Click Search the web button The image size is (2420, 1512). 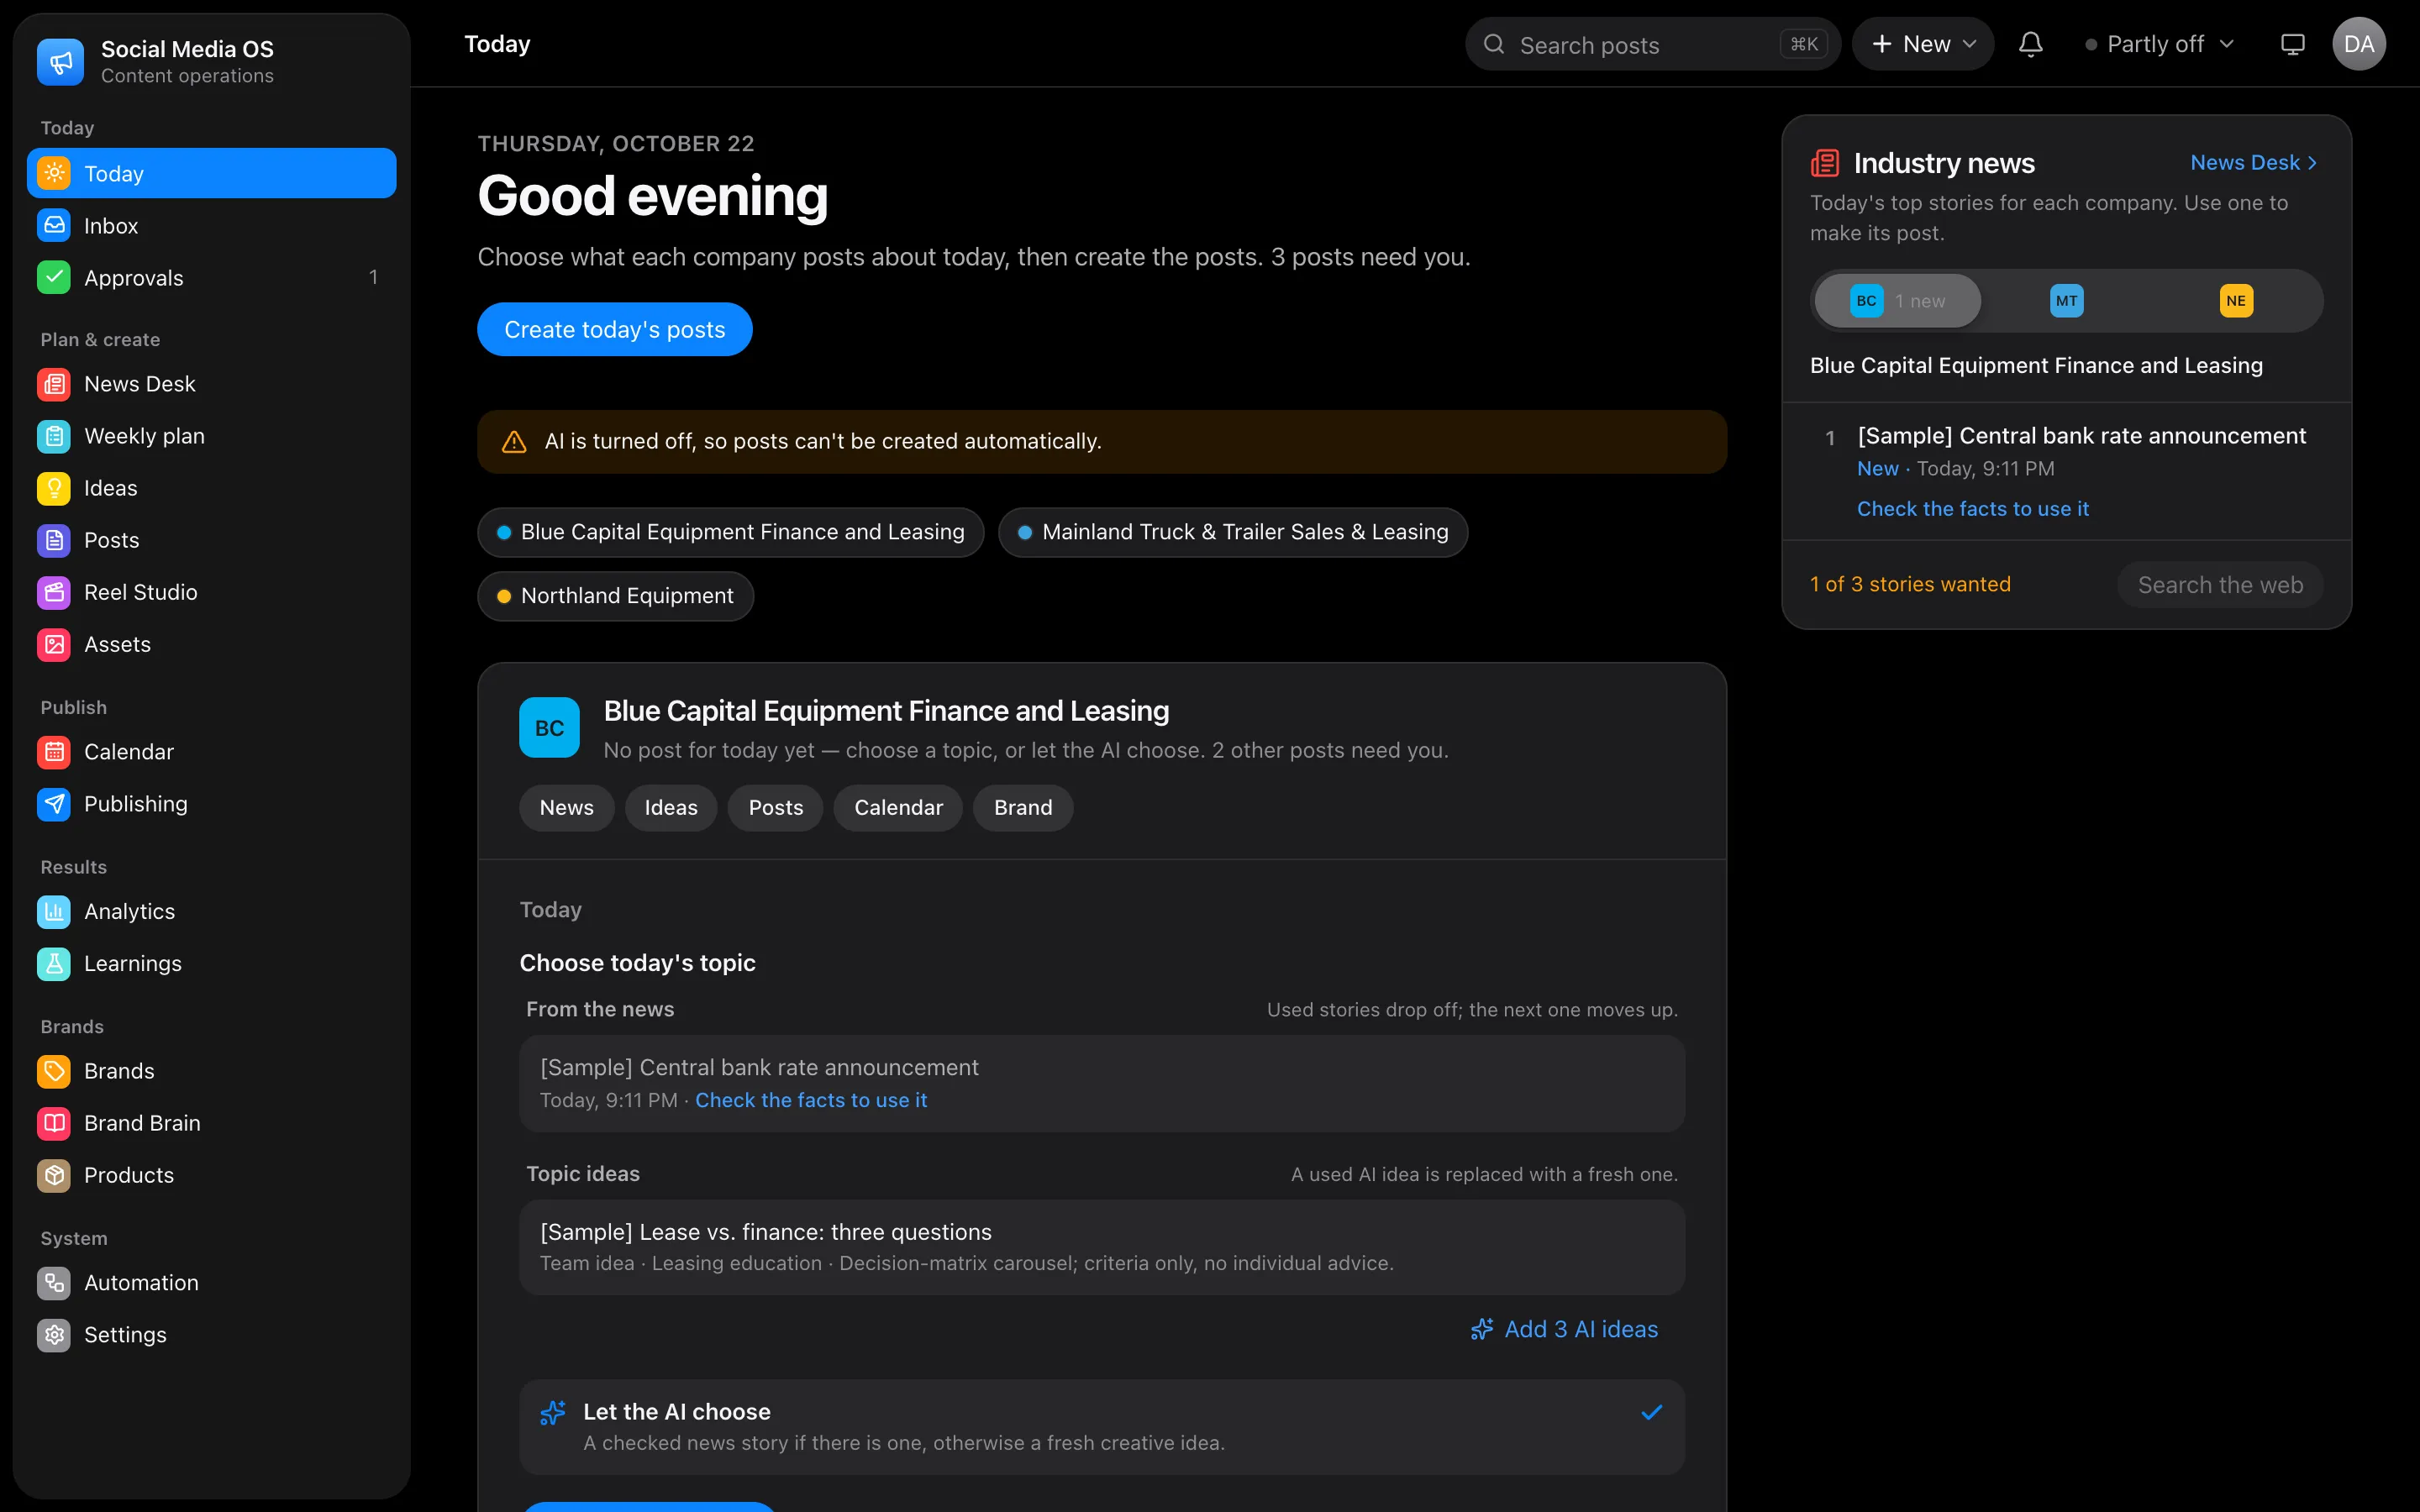click(2220, 585)
